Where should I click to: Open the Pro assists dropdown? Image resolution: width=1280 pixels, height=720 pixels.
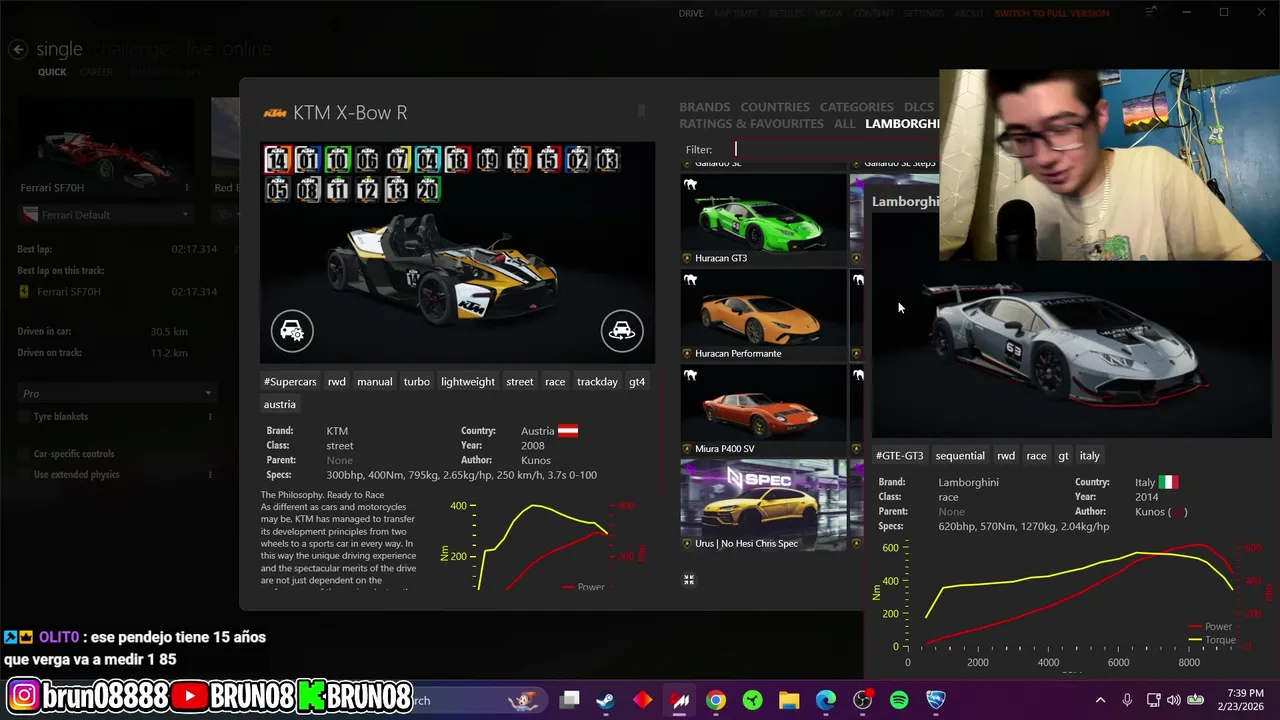point(118,394)
